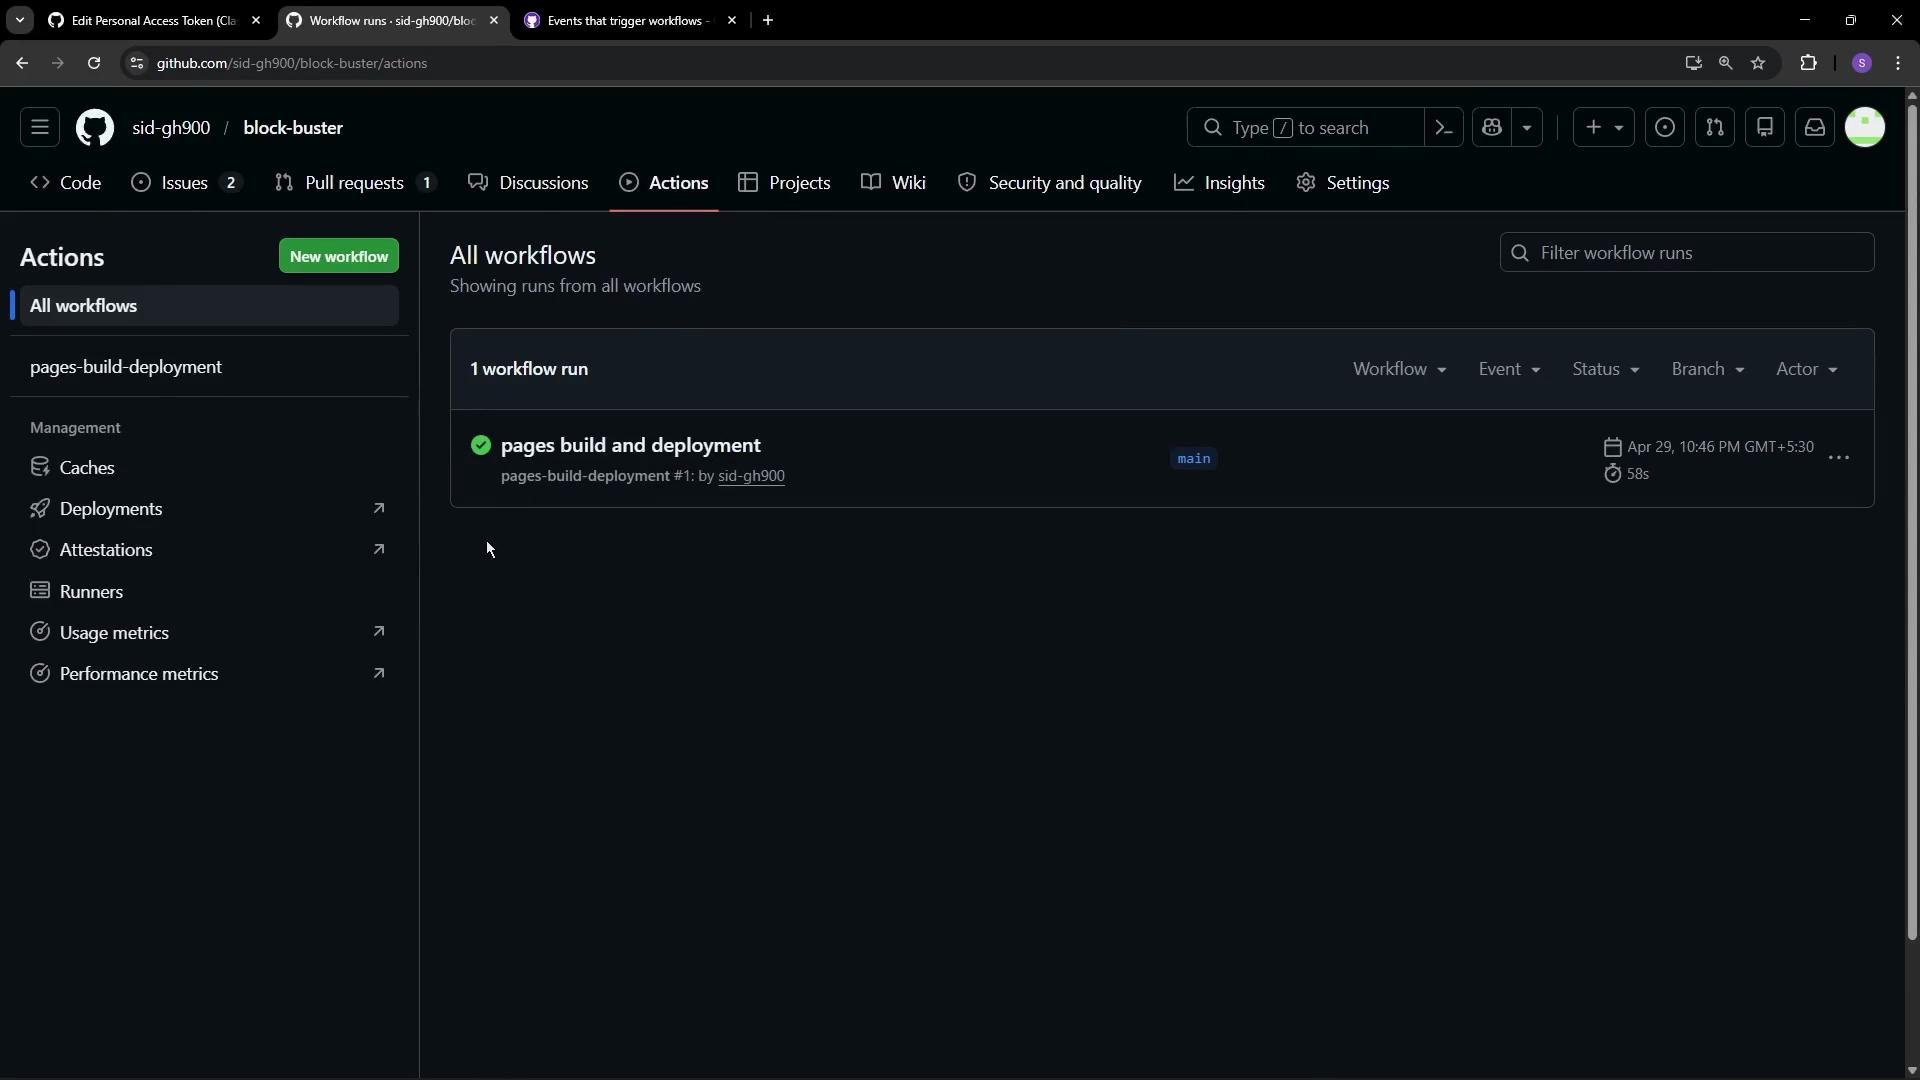
Task: Open Runners management page
Action: pos(209,592)
